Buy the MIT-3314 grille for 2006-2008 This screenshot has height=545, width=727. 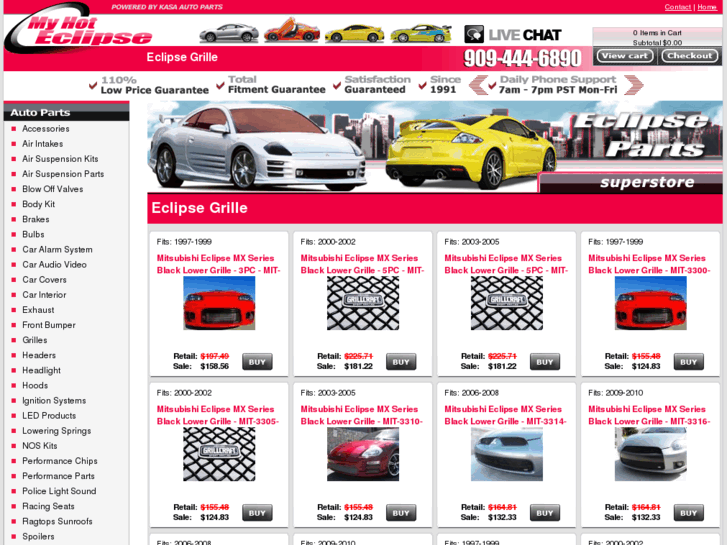tap(545, 513)
